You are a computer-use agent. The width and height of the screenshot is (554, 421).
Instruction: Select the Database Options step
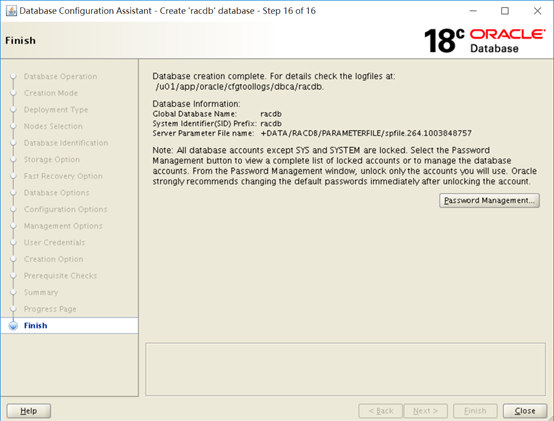coord(56,192)
